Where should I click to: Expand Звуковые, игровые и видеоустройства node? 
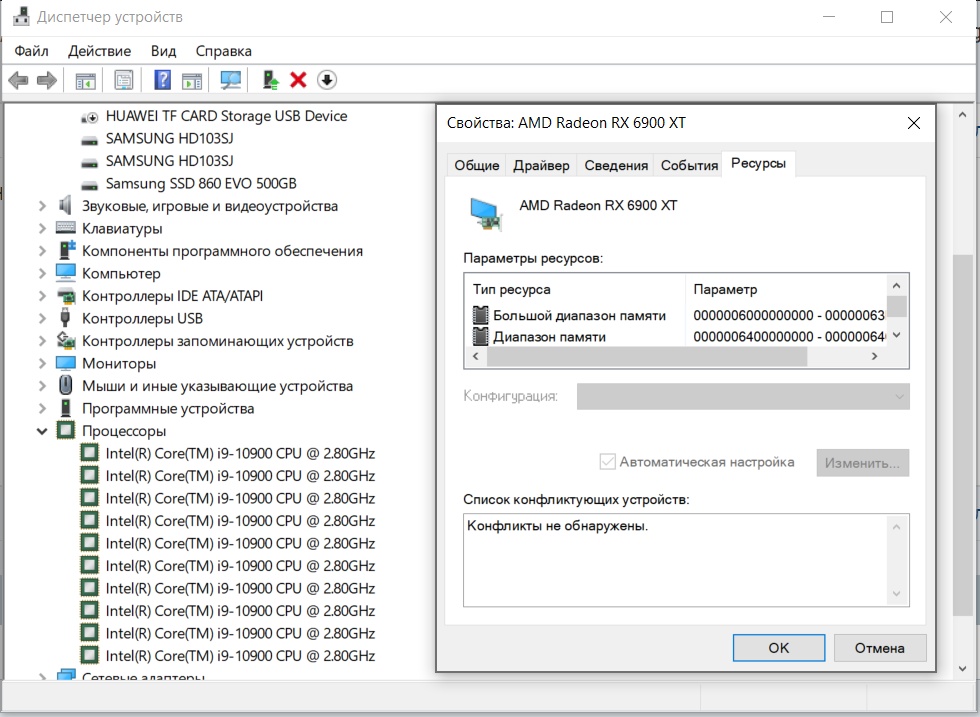tap(42, 206)
